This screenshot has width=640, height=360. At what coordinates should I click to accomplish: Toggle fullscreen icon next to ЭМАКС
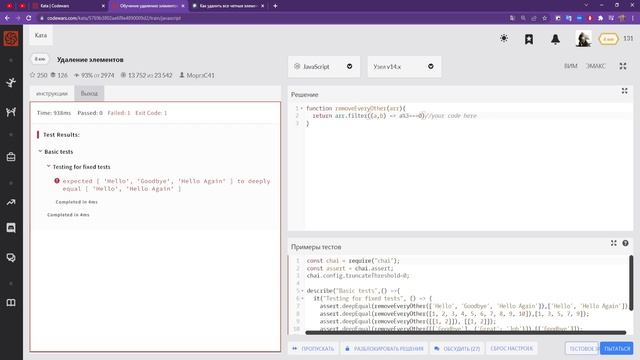(x=623, y=66)
